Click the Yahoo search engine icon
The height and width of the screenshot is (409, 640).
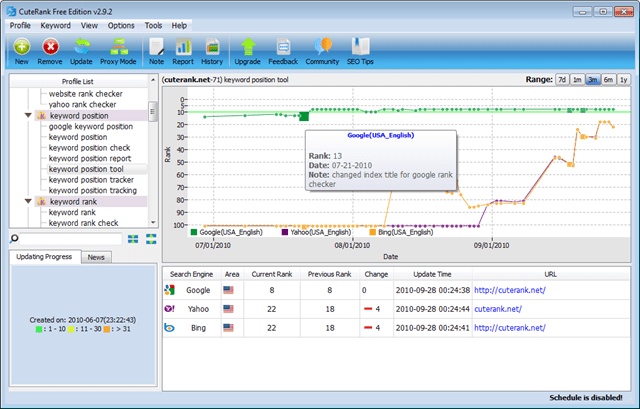[x=169, y=309]
